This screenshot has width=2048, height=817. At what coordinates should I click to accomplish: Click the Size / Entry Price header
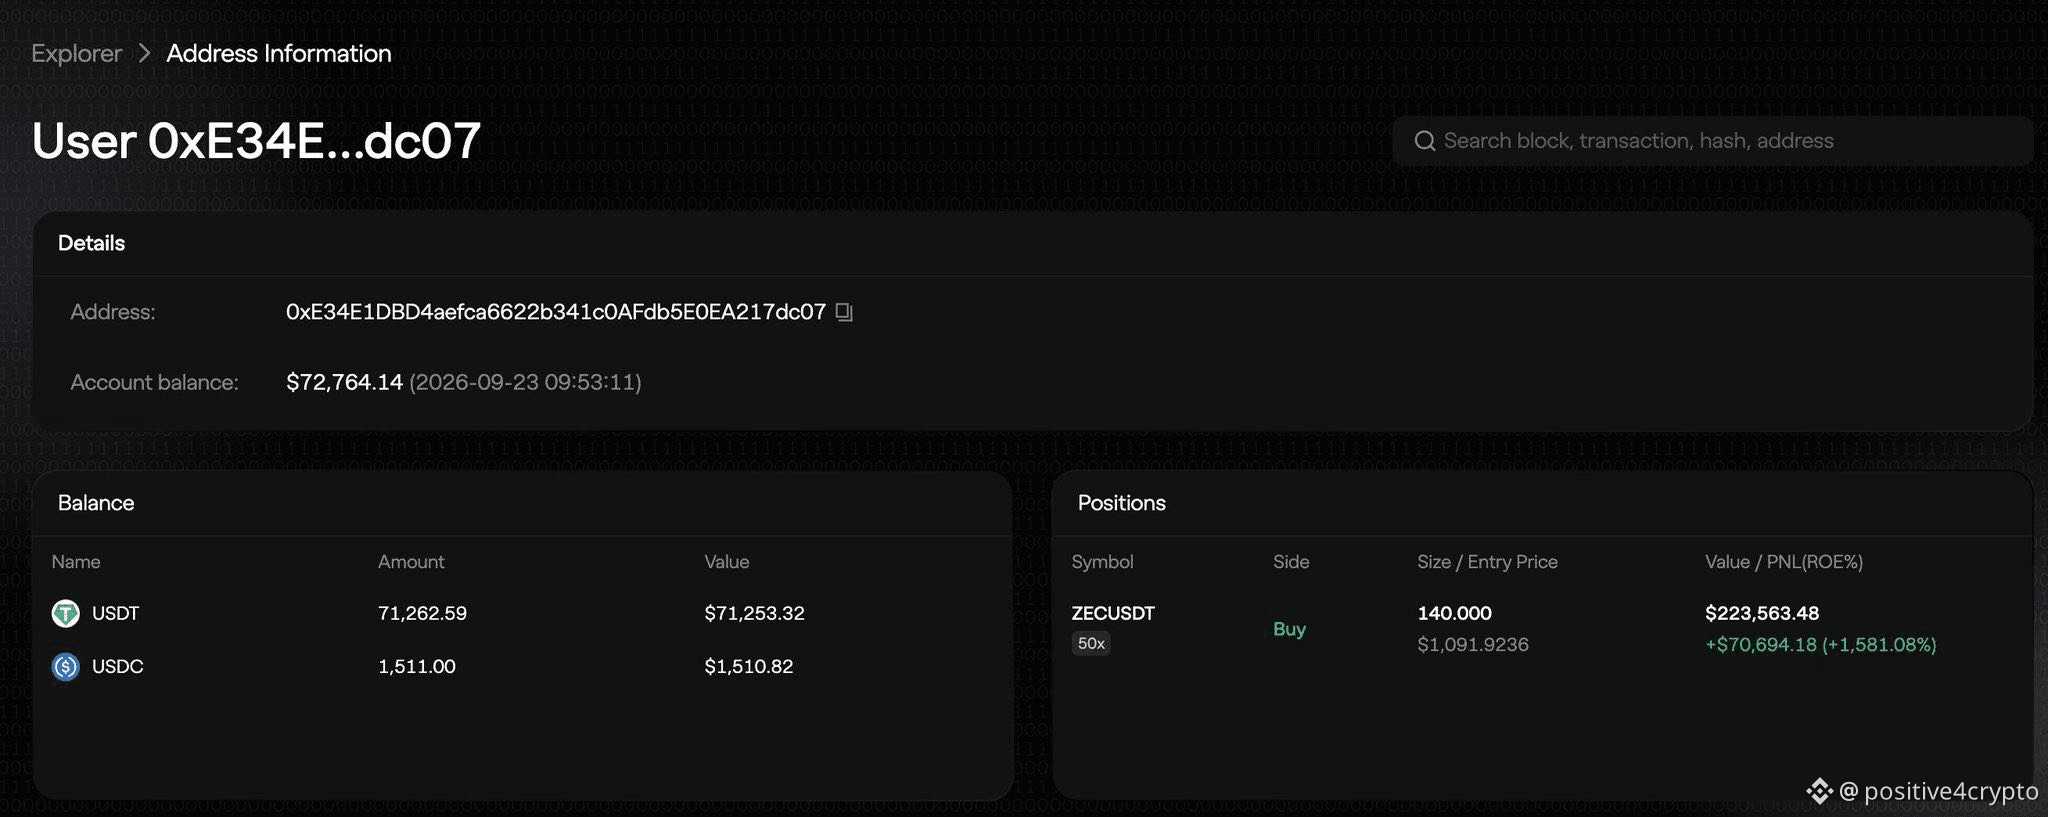(x=1487, y=562)
